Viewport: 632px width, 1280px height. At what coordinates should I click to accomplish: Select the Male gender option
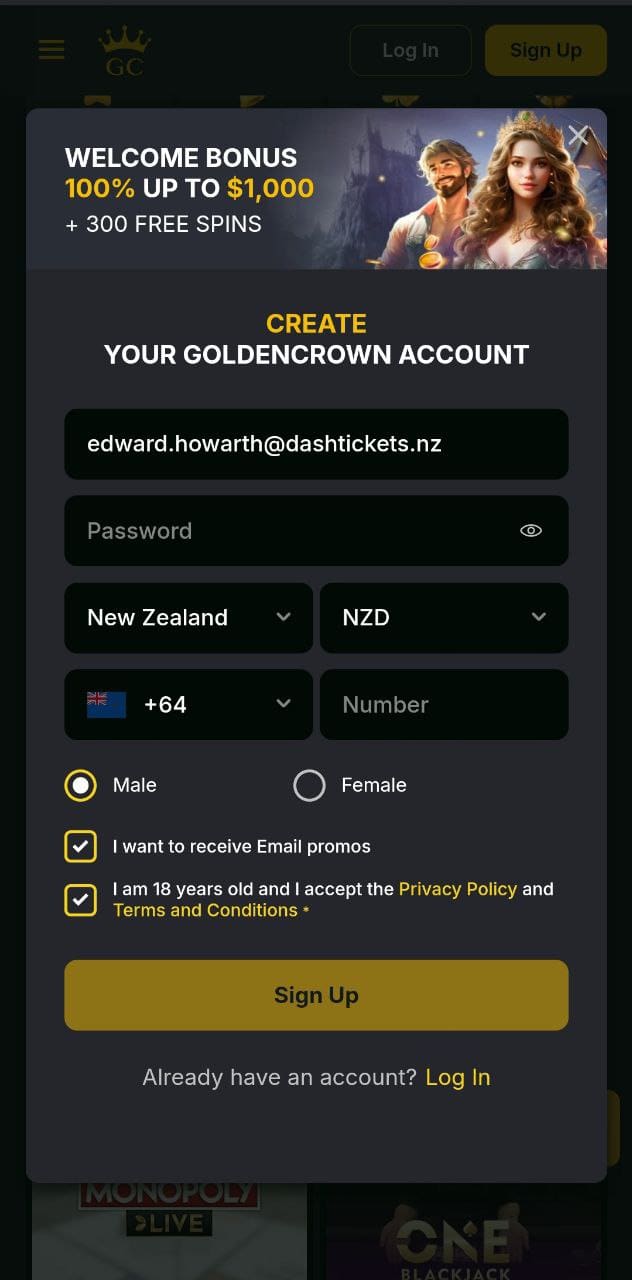point(80,785)
